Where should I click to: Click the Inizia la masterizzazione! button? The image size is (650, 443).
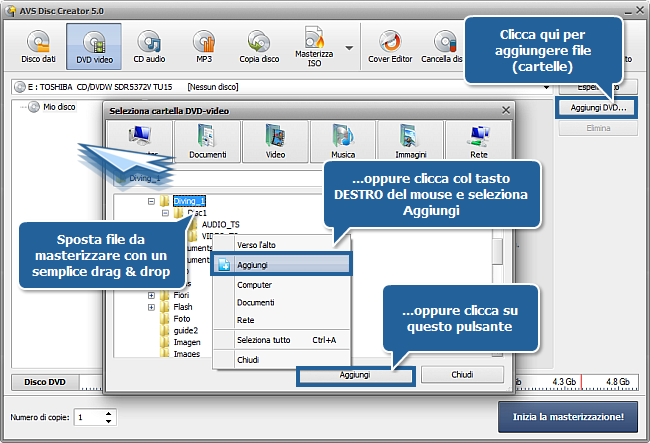(x=566, y=416)
